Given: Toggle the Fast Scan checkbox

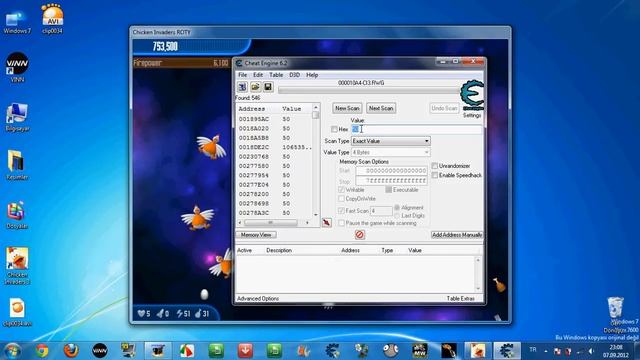Looking at the screenshot, I should pos(341,211).
